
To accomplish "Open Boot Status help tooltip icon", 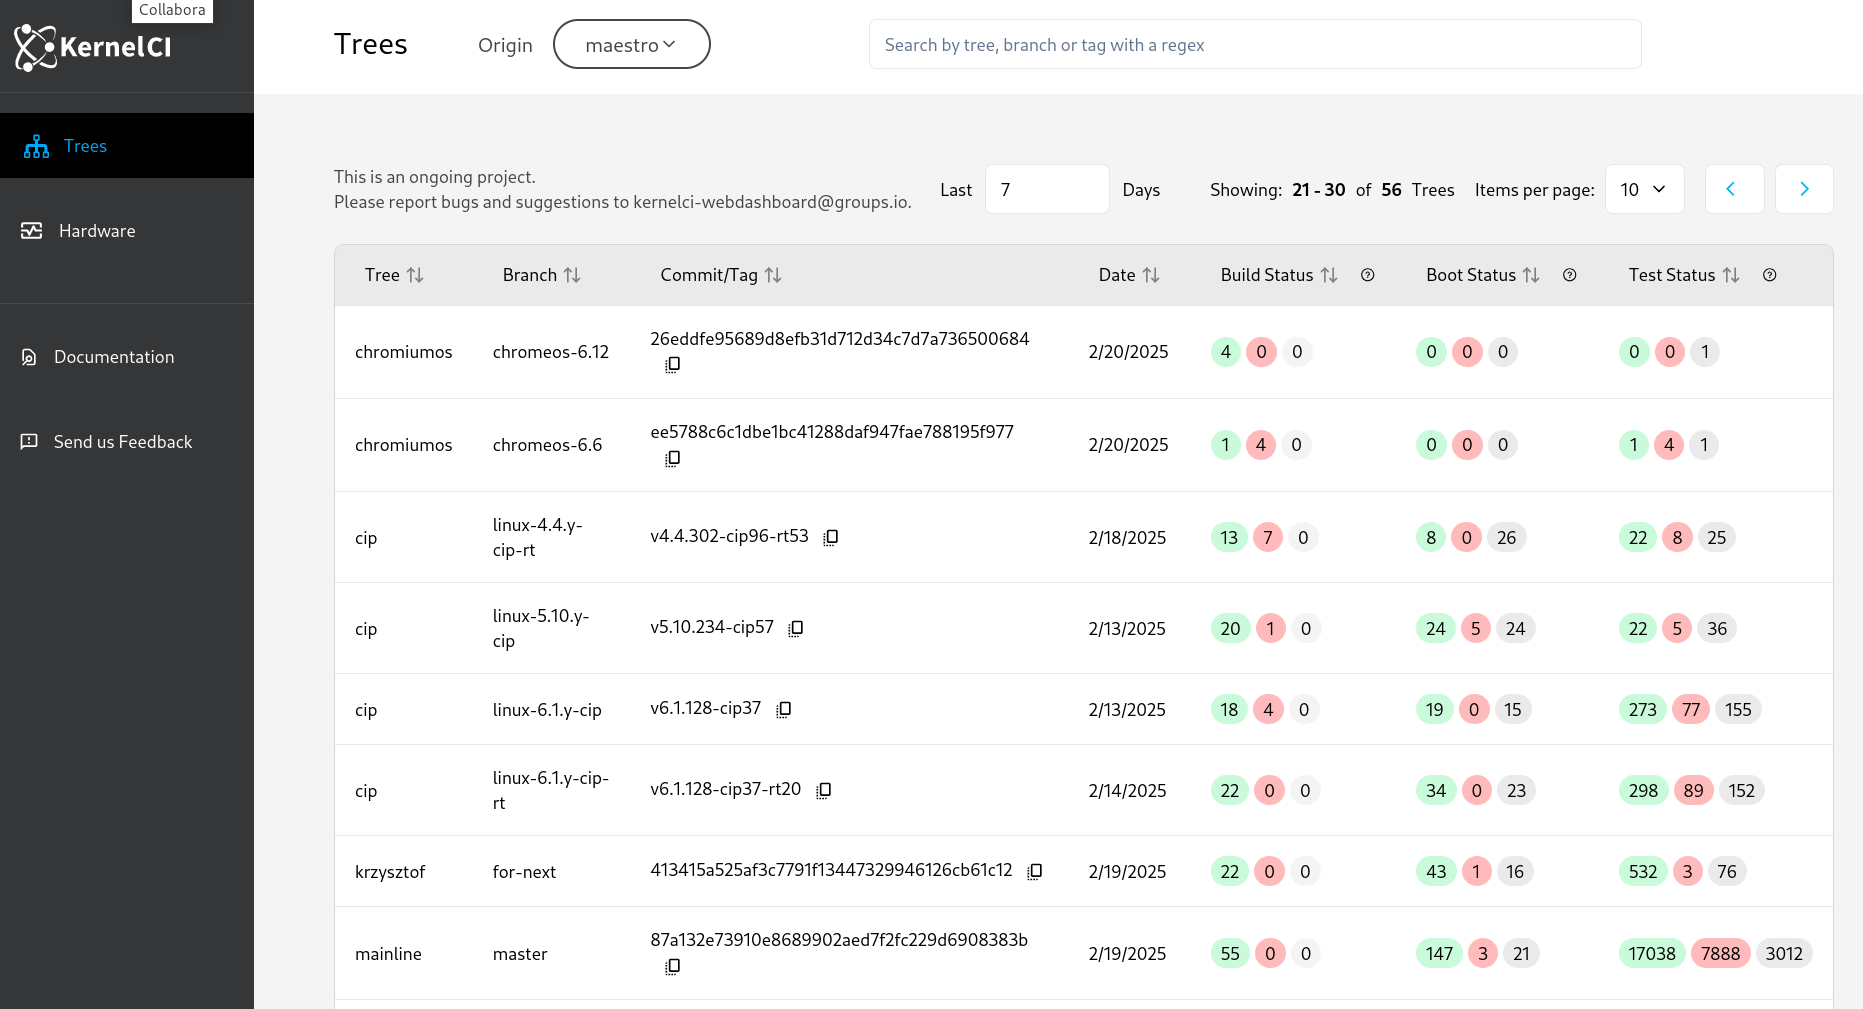I will coord(1570,275).
